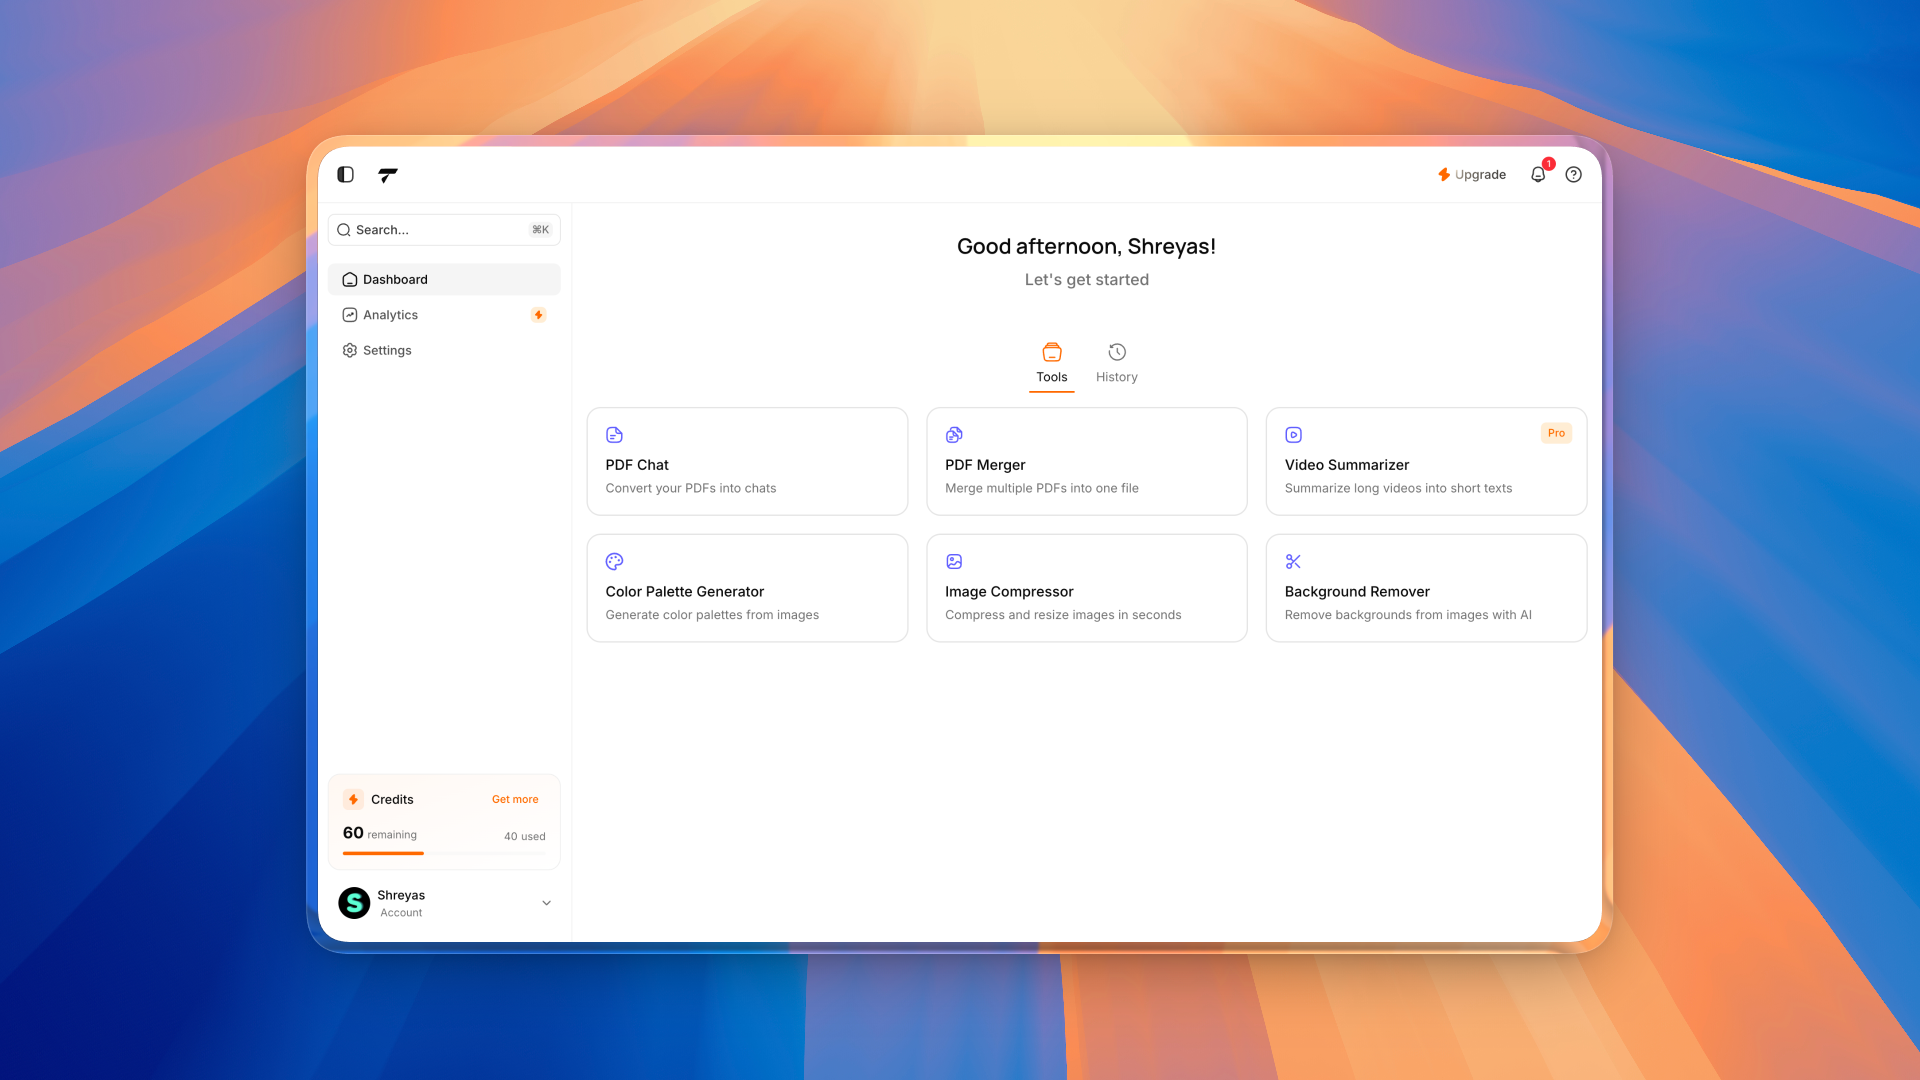Click the app logo icon
The width and height of the screenshot is (1920, 1080).
click(x=388, y=175)
